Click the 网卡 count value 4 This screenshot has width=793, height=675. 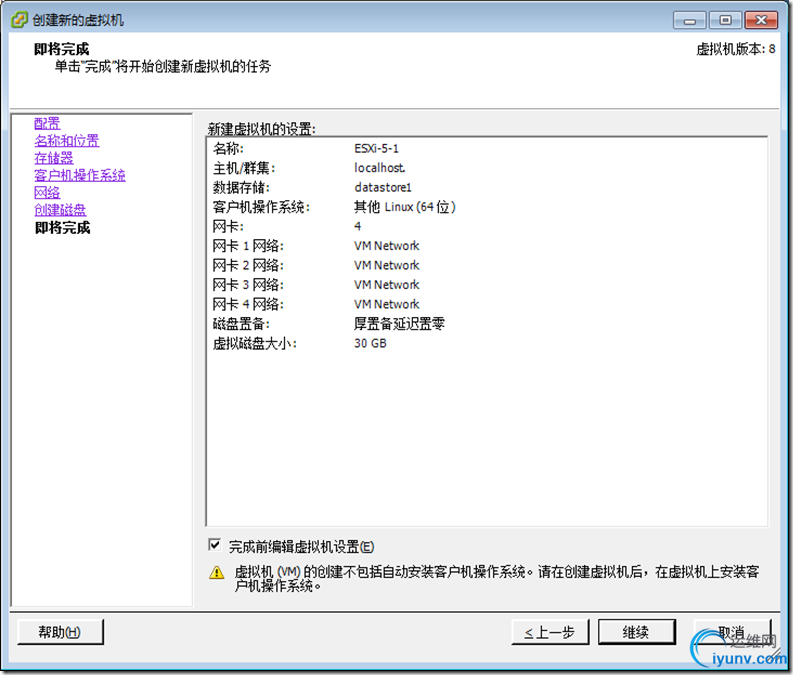pyautogui.click(x=358, y=227)
